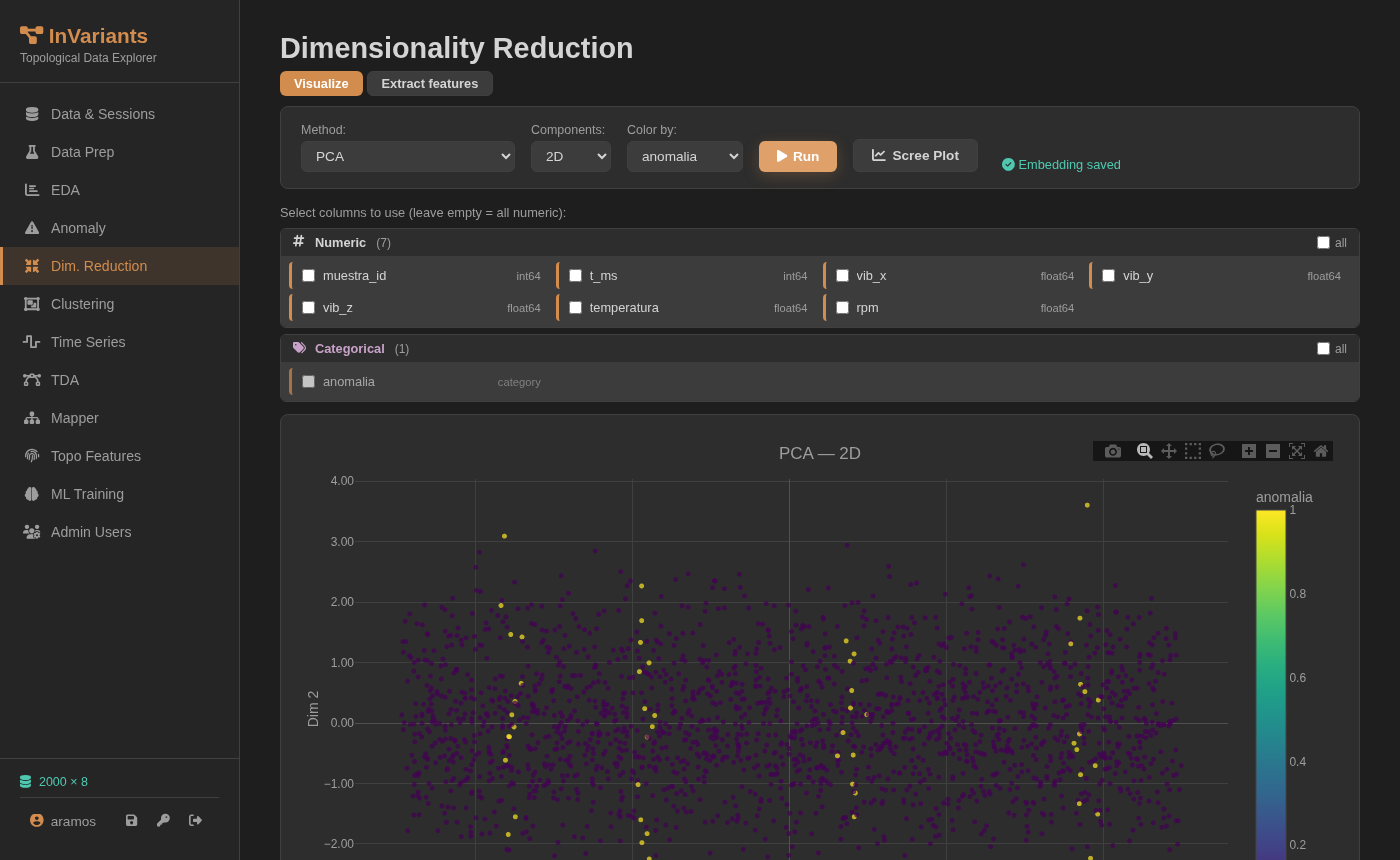Choose the Lasso Select plot tool
The height and width of the screenshot is (860, 1400).
1217,451
